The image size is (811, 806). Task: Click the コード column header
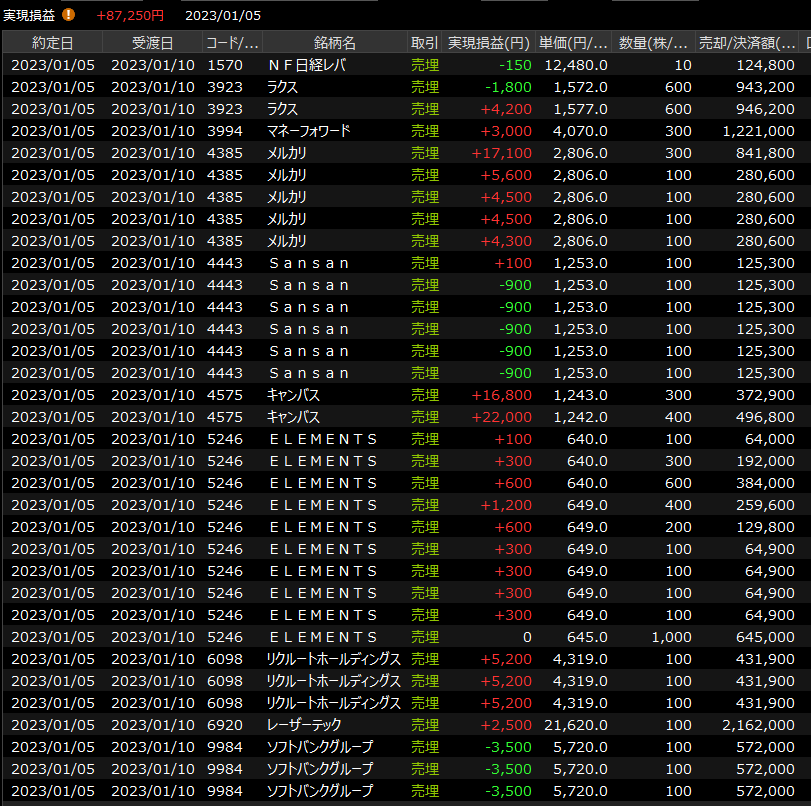coord(232,43)
